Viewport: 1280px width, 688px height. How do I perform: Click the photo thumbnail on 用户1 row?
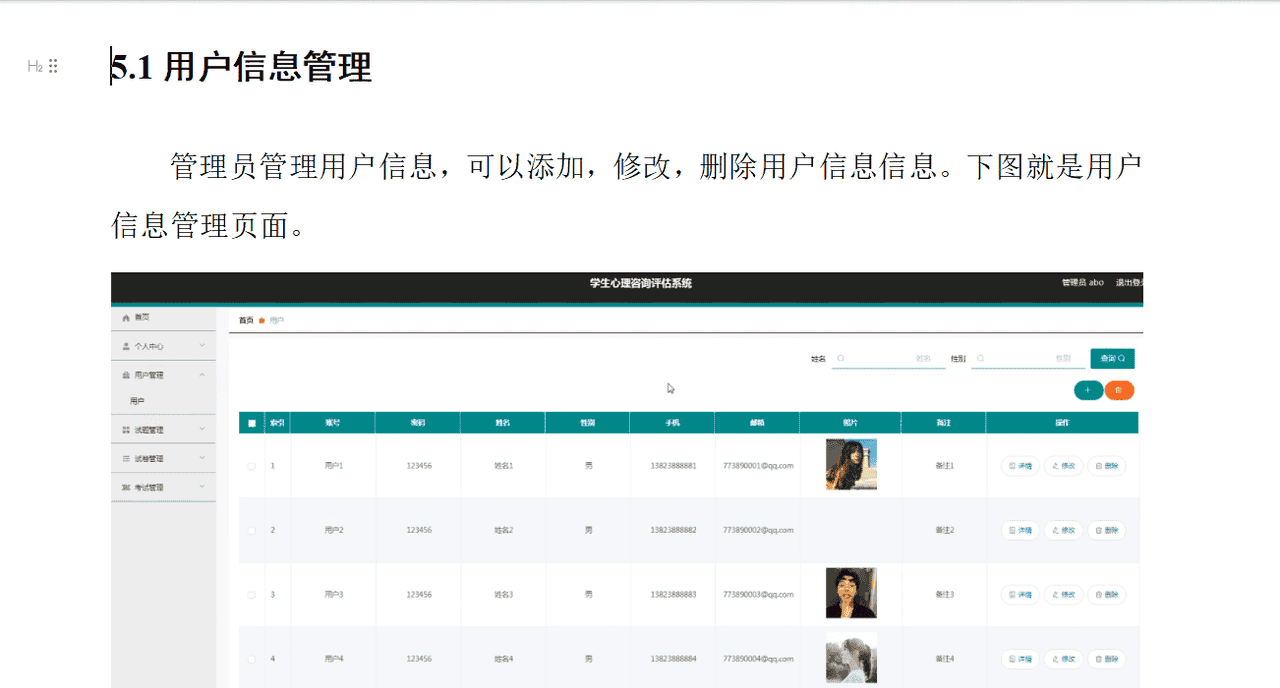pos(851,464)
